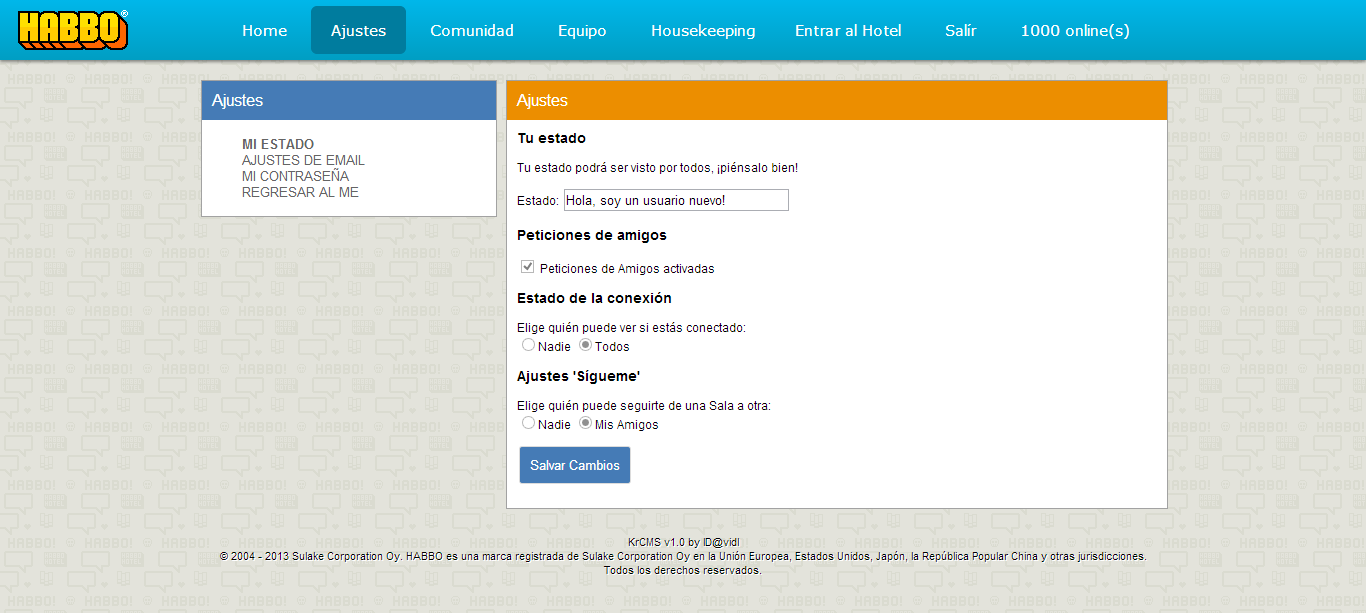The height and width of the screenshot is (613, 1366).
Task: Click the Peticiones de amigos heading
Action: [592, 235]
